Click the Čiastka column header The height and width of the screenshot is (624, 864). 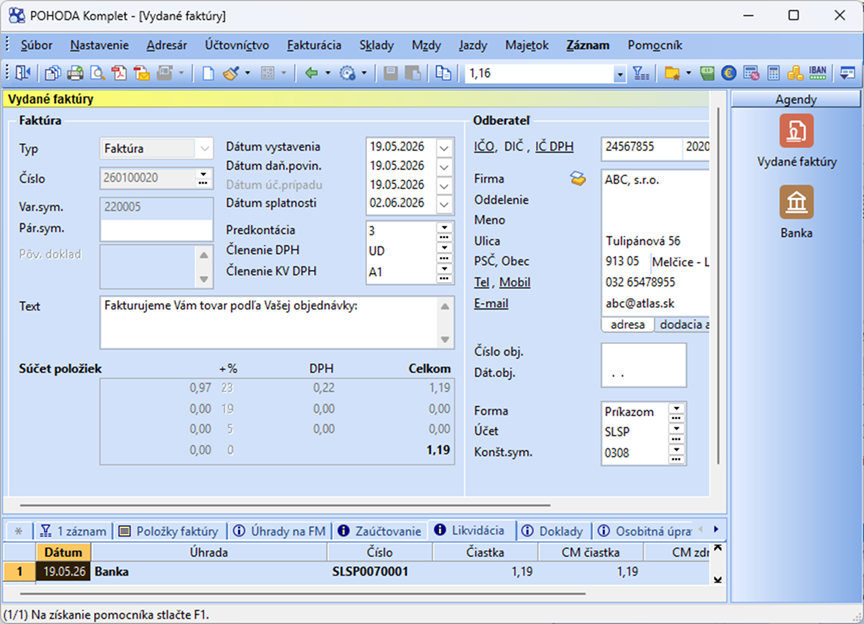point(485,552)
